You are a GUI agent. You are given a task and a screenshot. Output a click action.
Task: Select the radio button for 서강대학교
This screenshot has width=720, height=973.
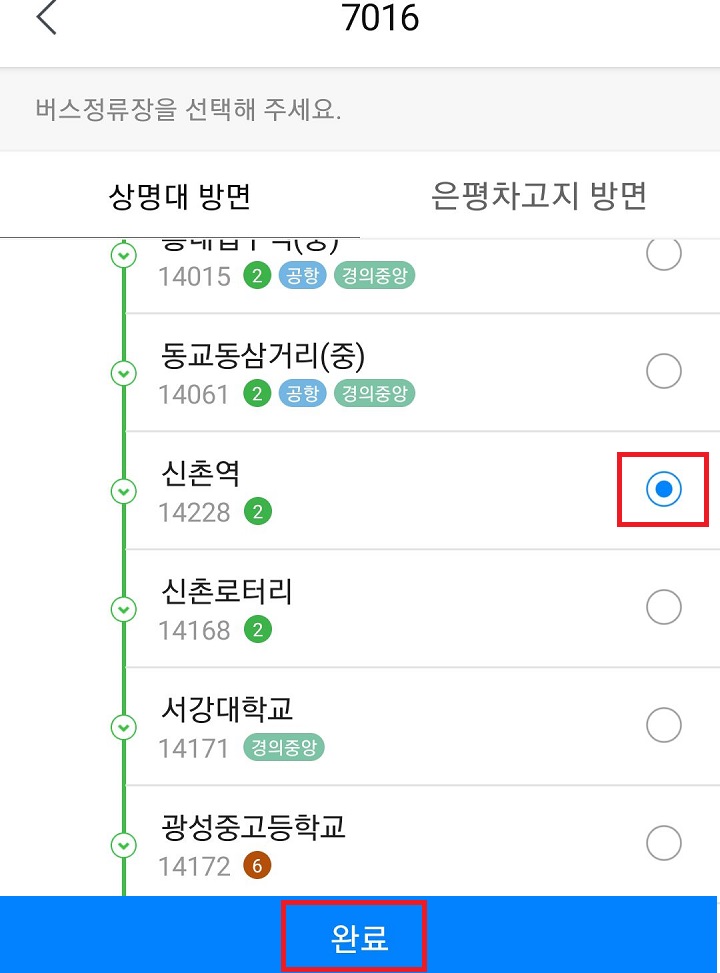pyautogui.click(x=663, y=725)
